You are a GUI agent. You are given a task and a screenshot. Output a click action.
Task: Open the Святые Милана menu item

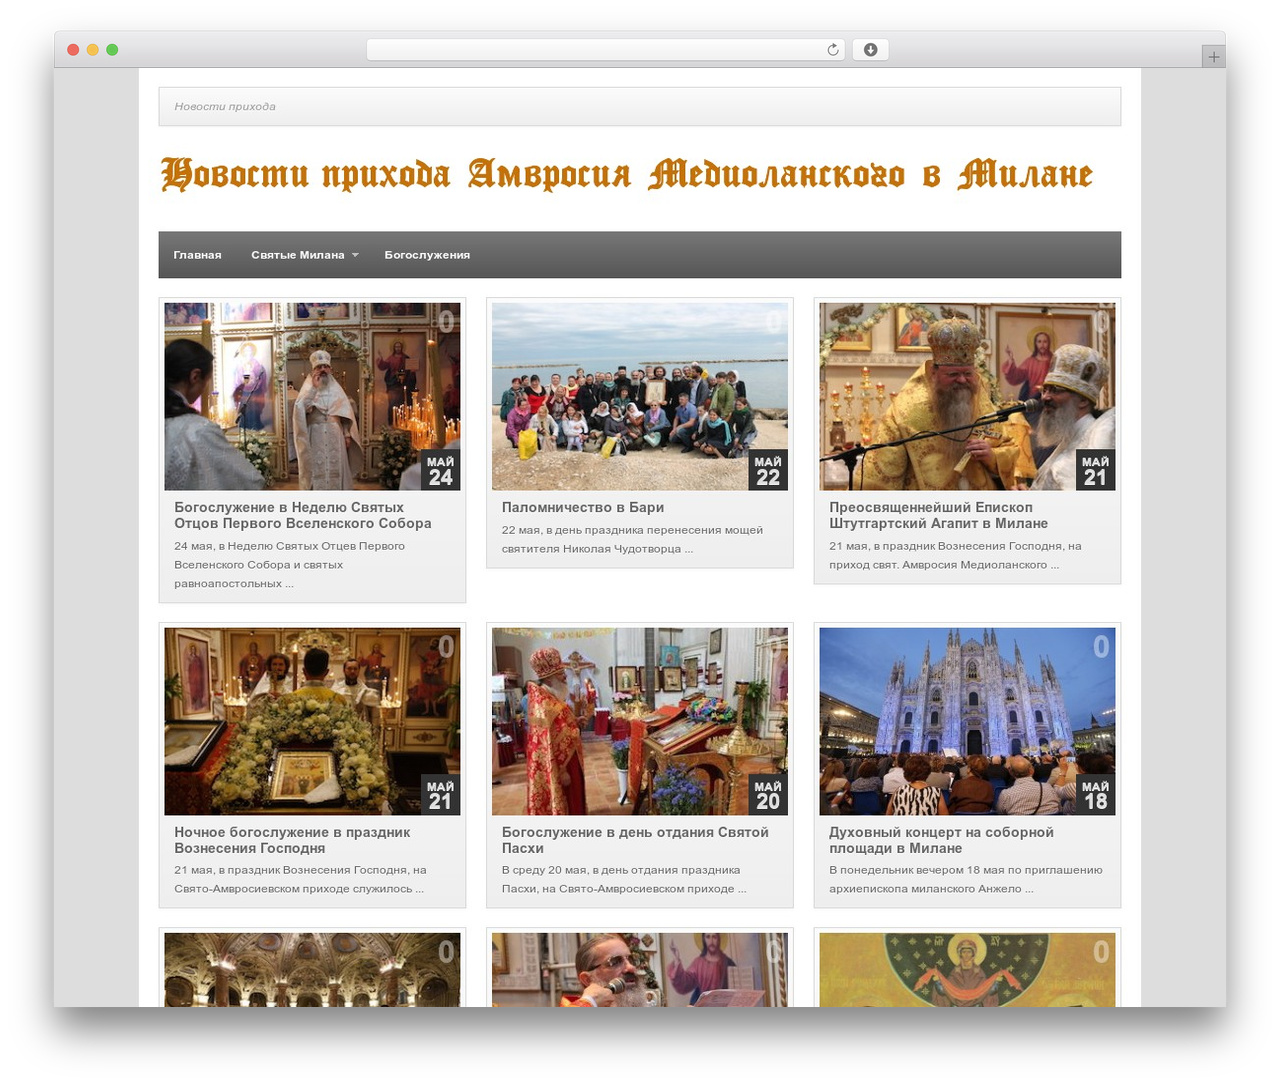pyautogui.click(x=298, y=255)
